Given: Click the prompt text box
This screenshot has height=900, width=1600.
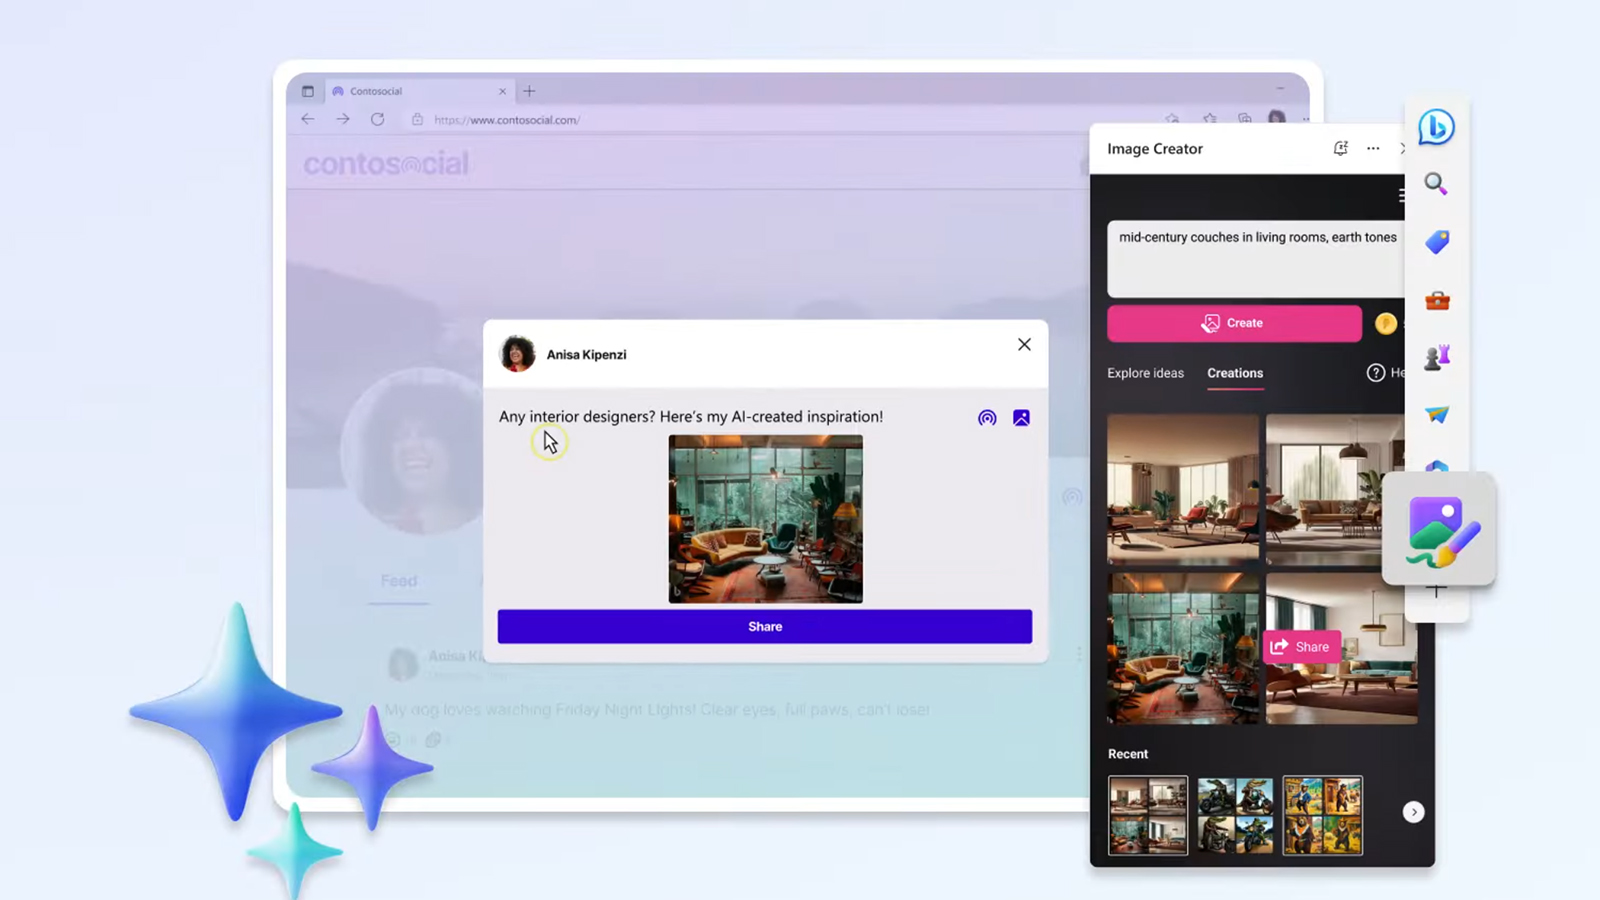Looking at the screenshot, I should tap(1255, 258).
